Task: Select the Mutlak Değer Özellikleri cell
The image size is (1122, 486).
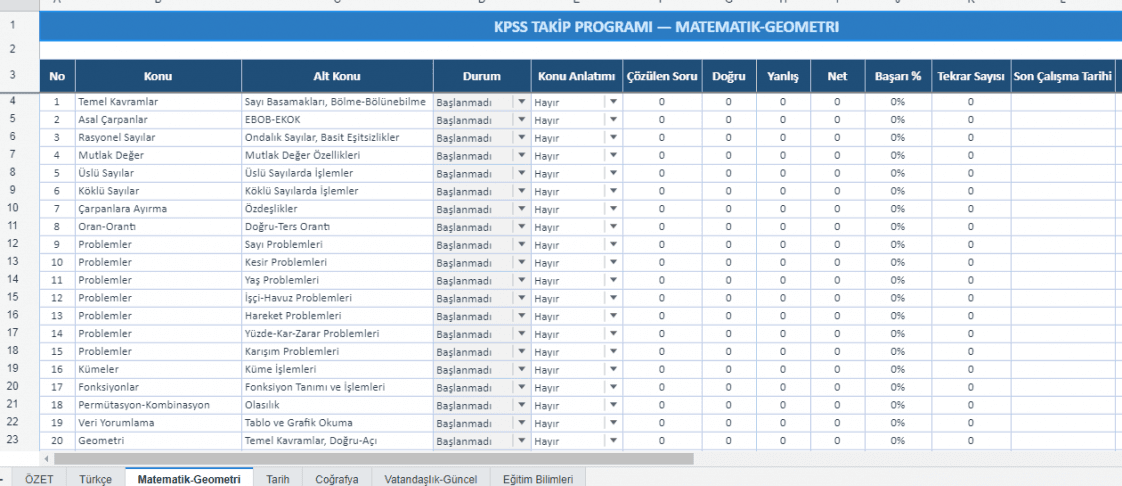Action: [337, 155]
